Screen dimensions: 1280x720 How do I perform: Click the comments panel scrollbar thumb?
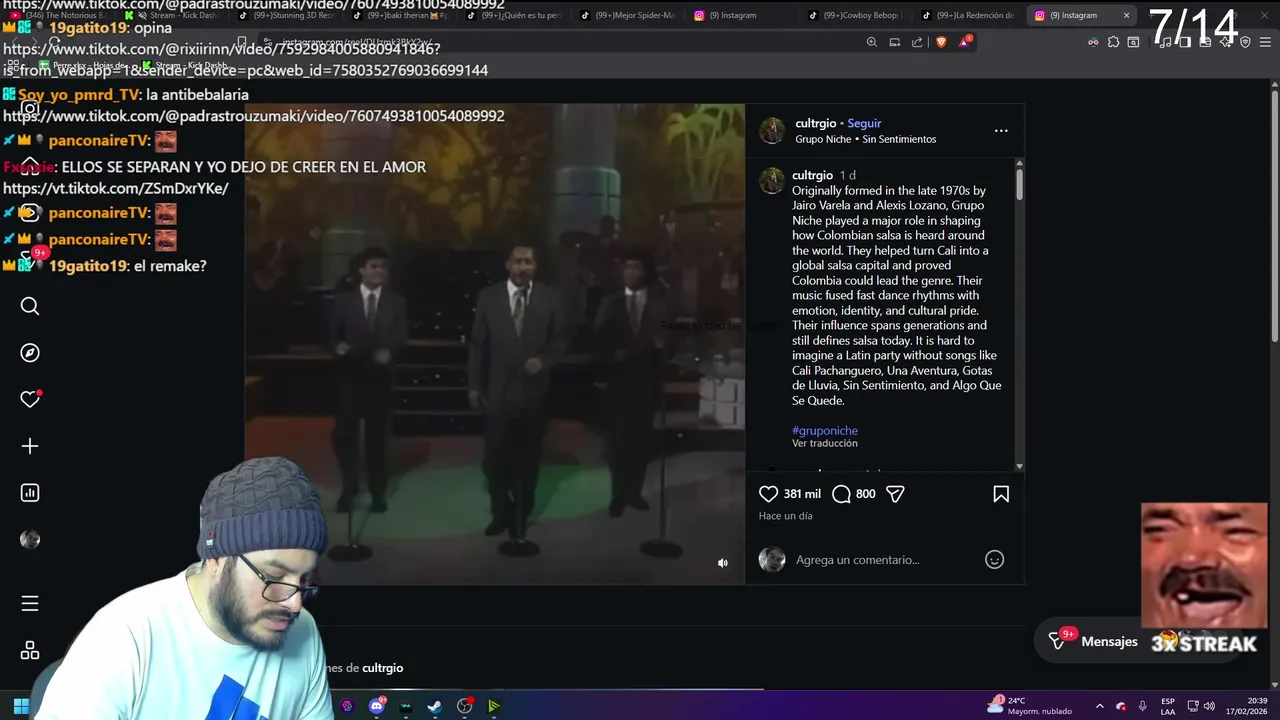[1019, 184]
